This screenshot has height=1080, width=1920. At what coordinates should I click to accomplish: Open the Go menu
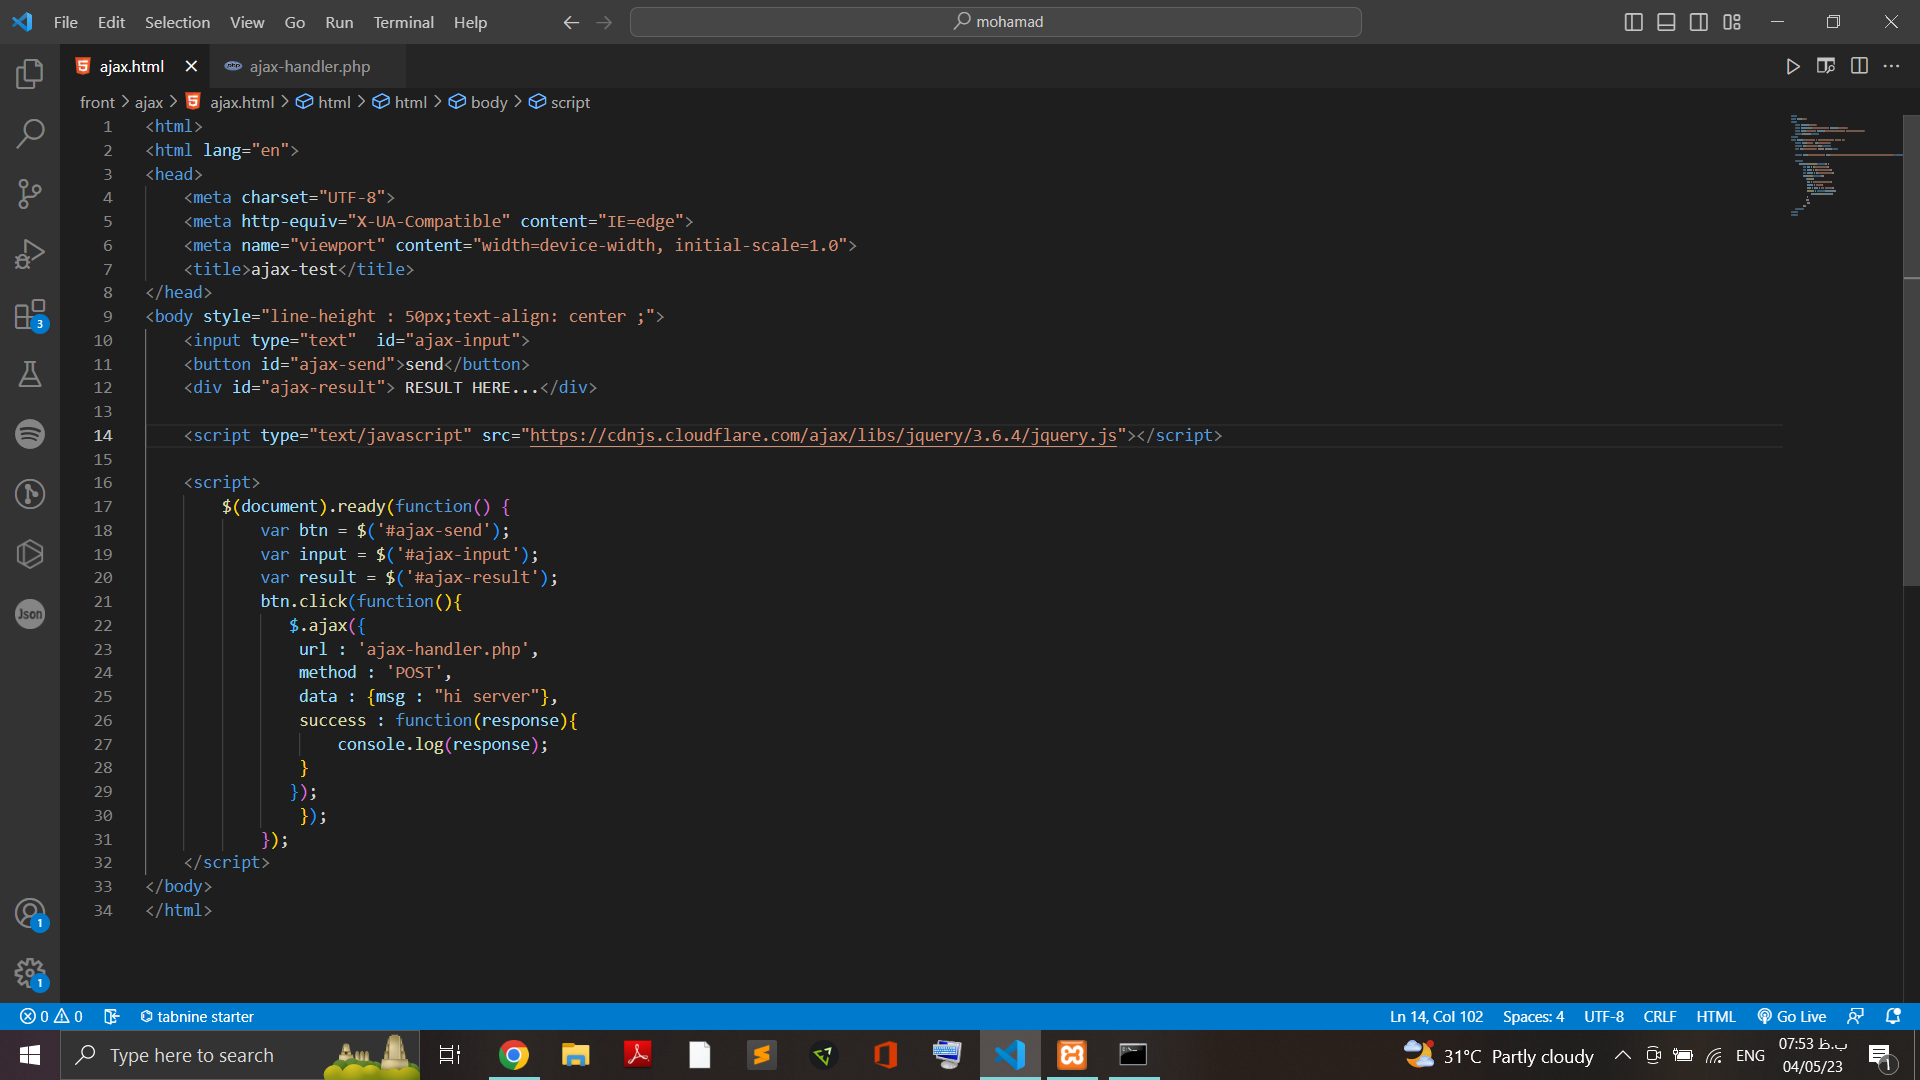click(x=295, y=22)
